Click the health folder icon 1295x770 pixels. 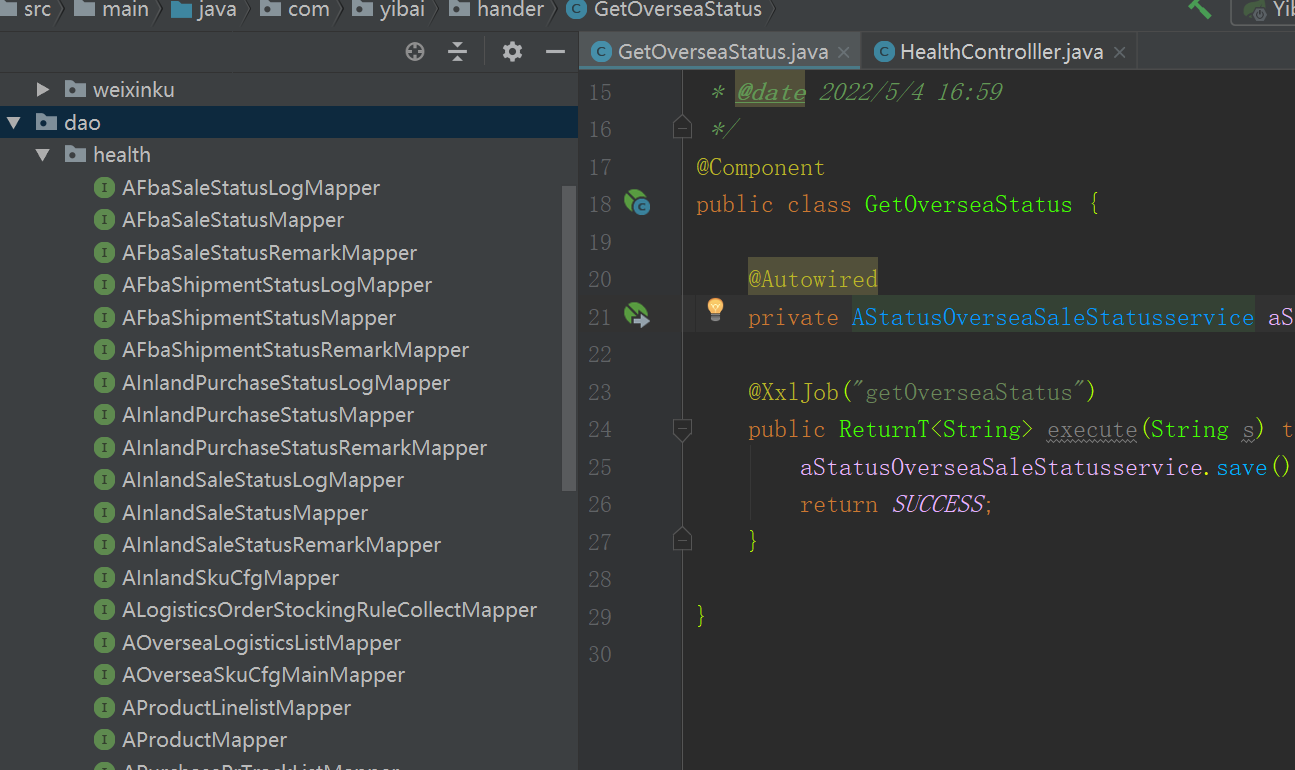click(75, 154)
